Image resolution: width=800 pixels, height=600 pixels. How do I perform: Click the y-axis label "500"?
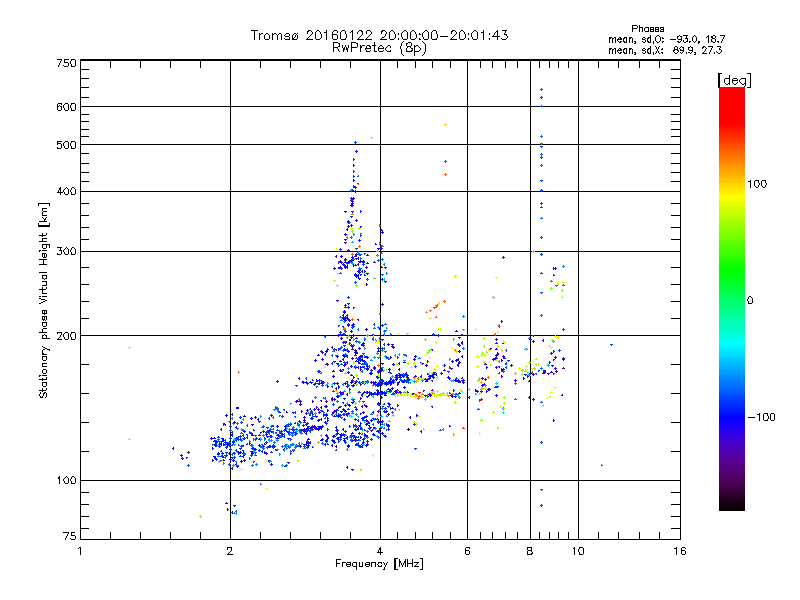pyautogui.click(x=66, y=145)
